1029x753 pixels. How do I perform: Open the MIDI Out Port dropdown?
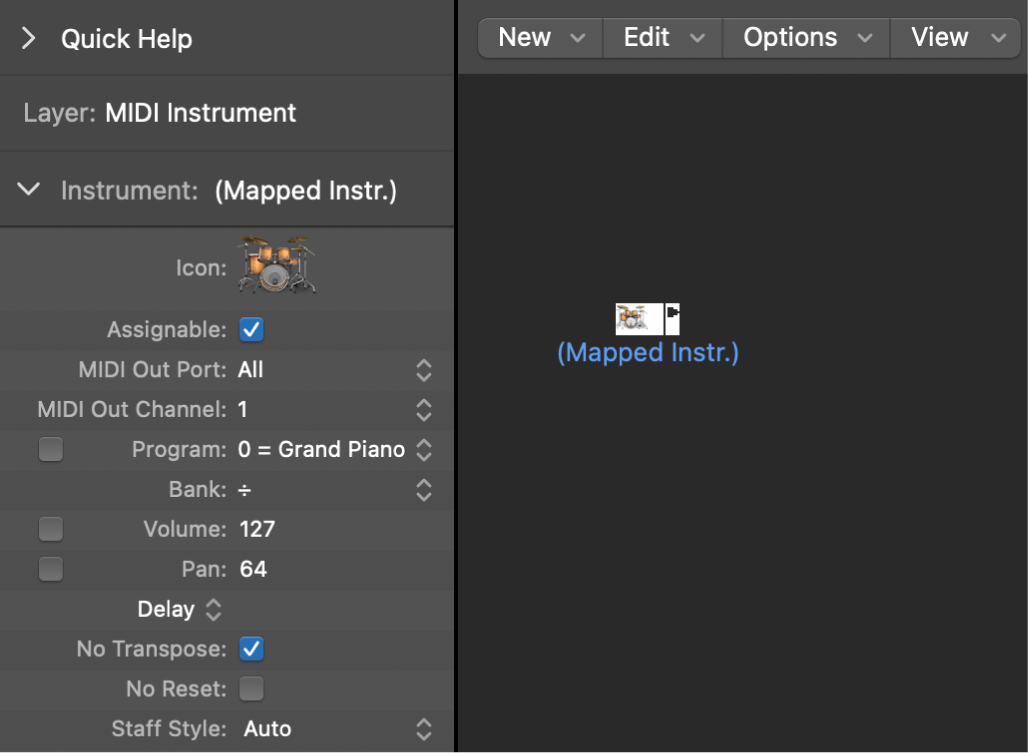coord(422,369)
